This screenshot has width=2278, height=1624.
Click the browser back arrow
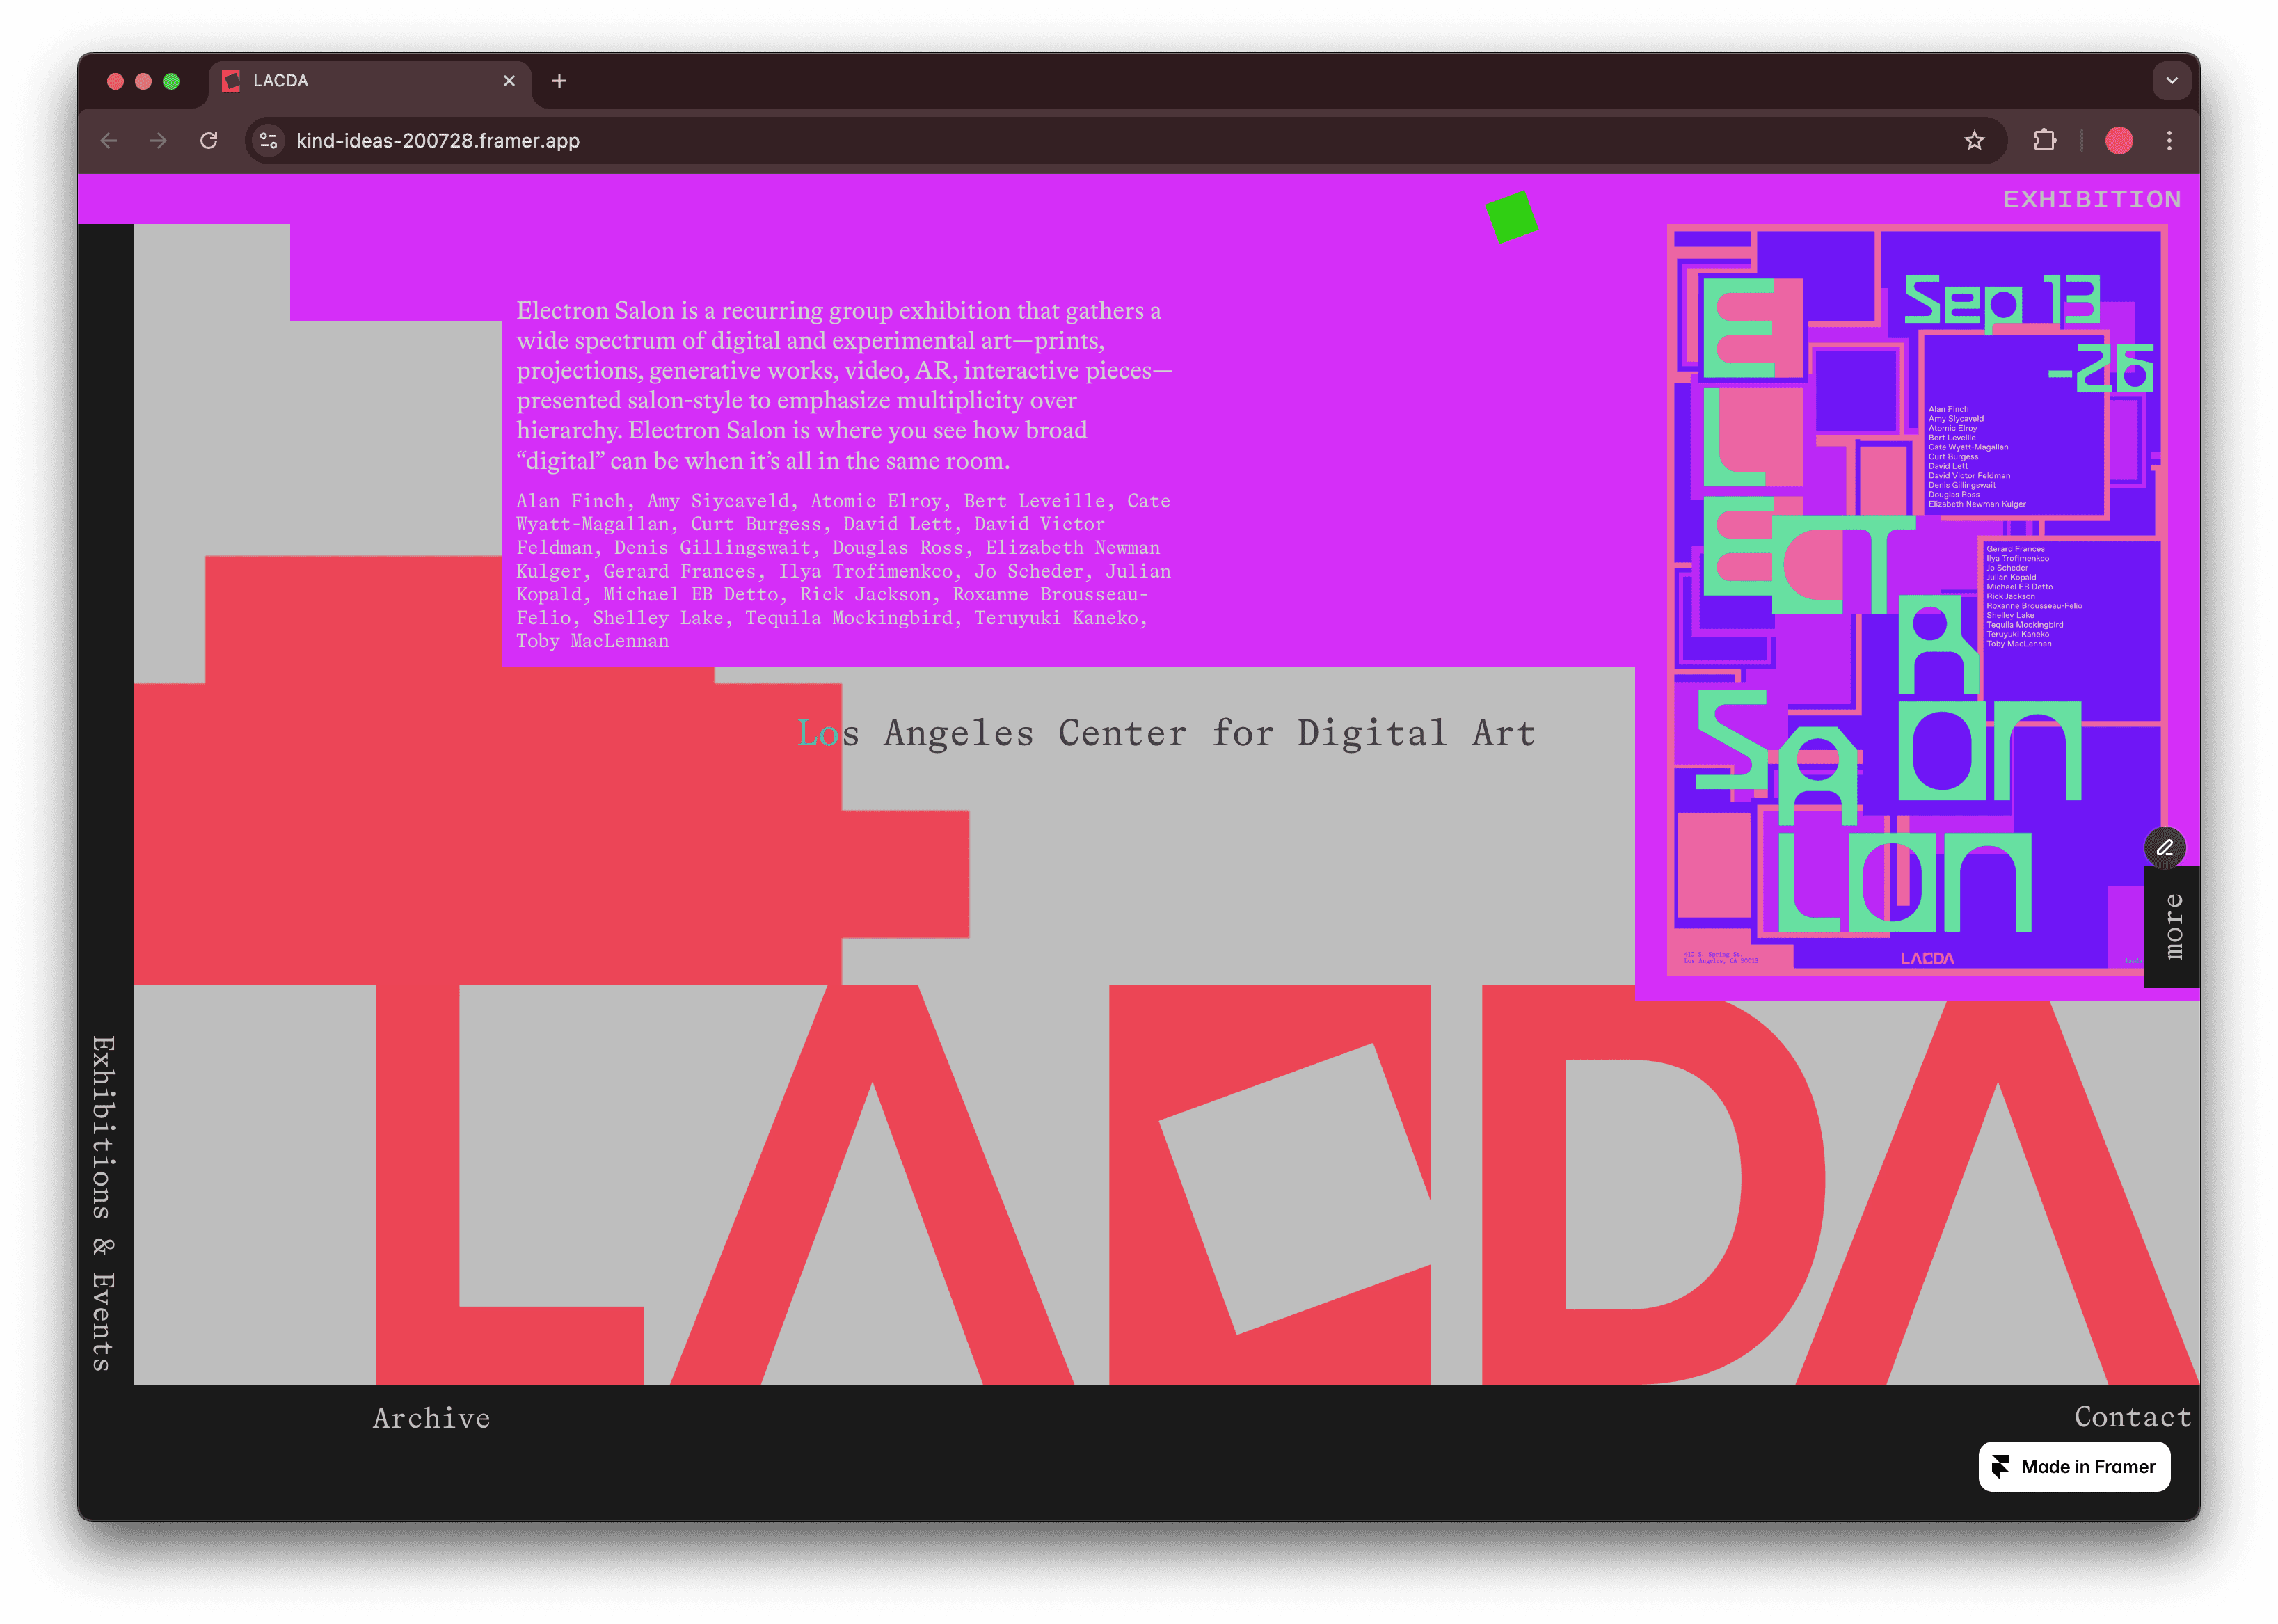[109, 141]
